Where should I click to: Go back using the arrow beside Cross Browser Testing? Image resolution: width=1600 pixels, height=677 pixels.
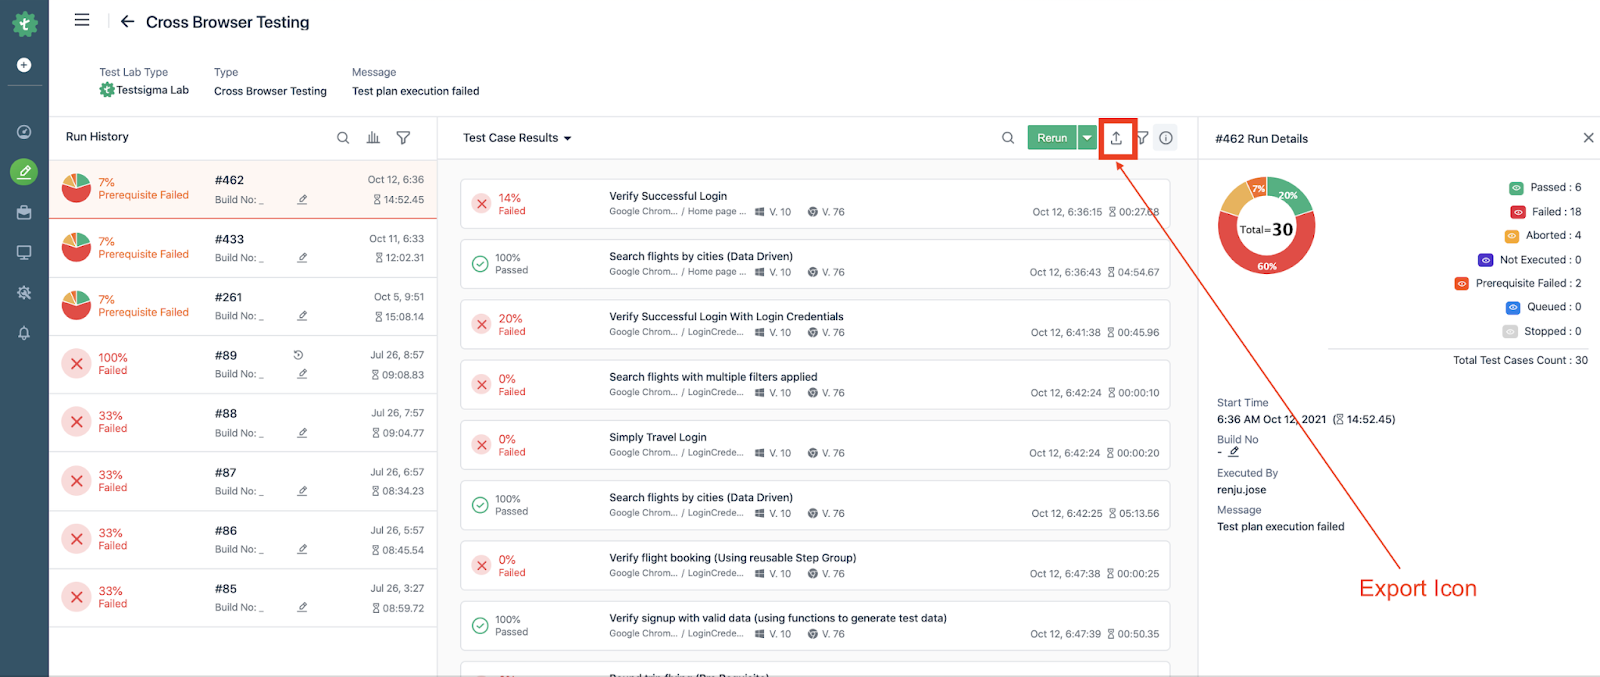point(127,21)
